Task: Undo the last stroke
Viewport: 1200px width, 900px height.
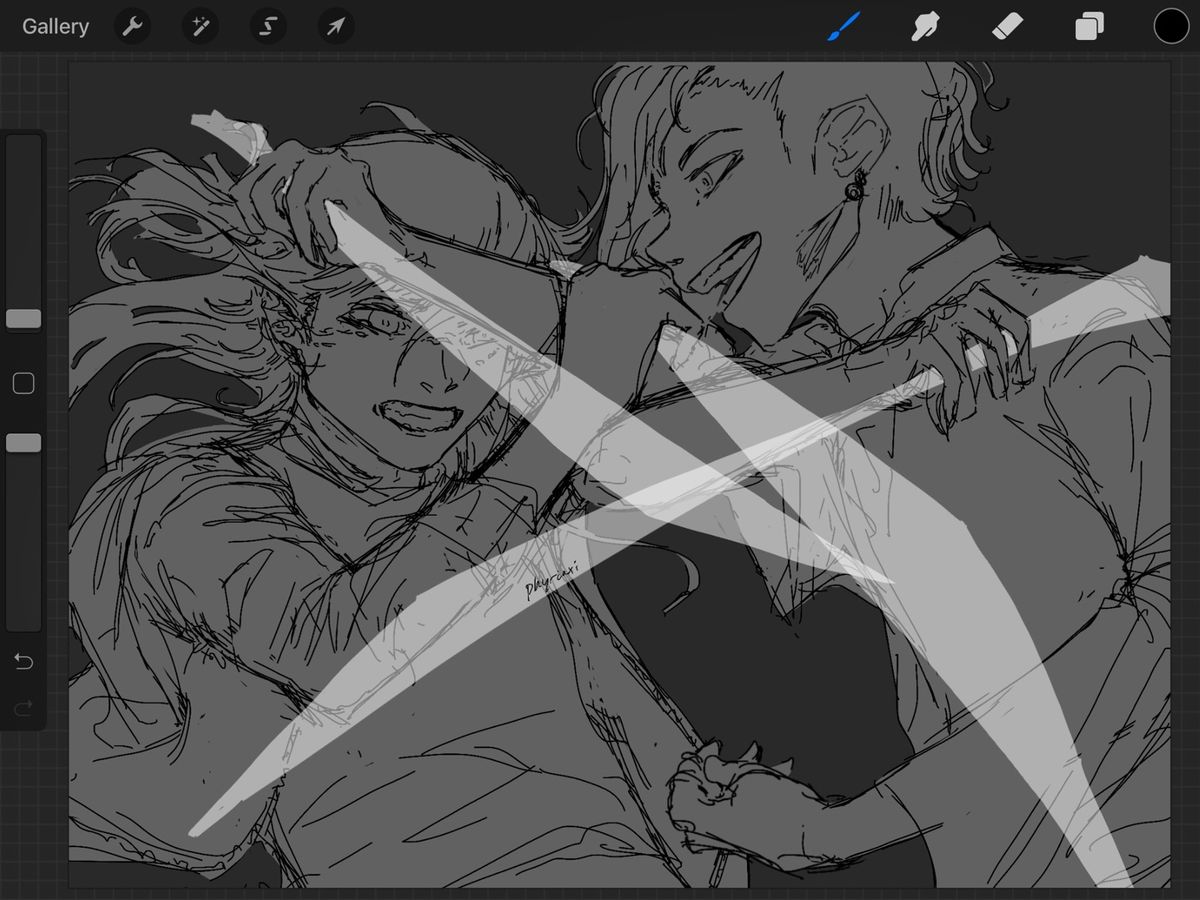Action: click(x=24, y=661)
